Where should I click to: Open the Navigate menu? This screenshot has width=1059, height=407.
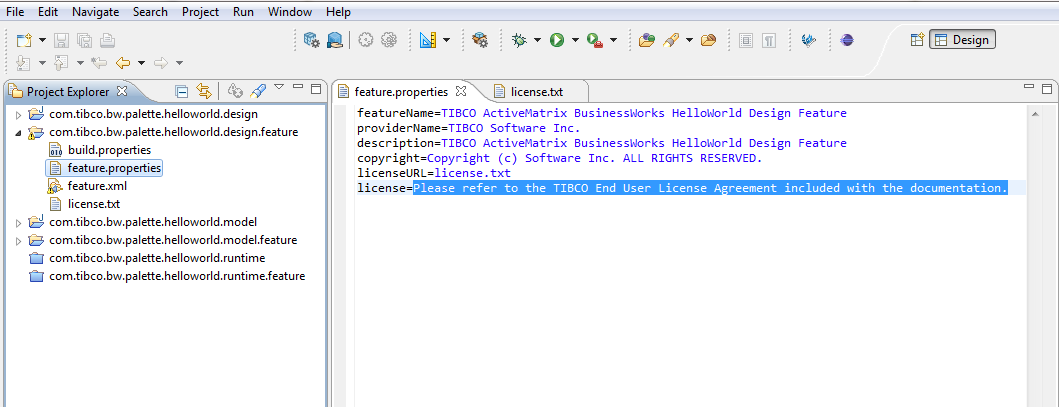95,12
